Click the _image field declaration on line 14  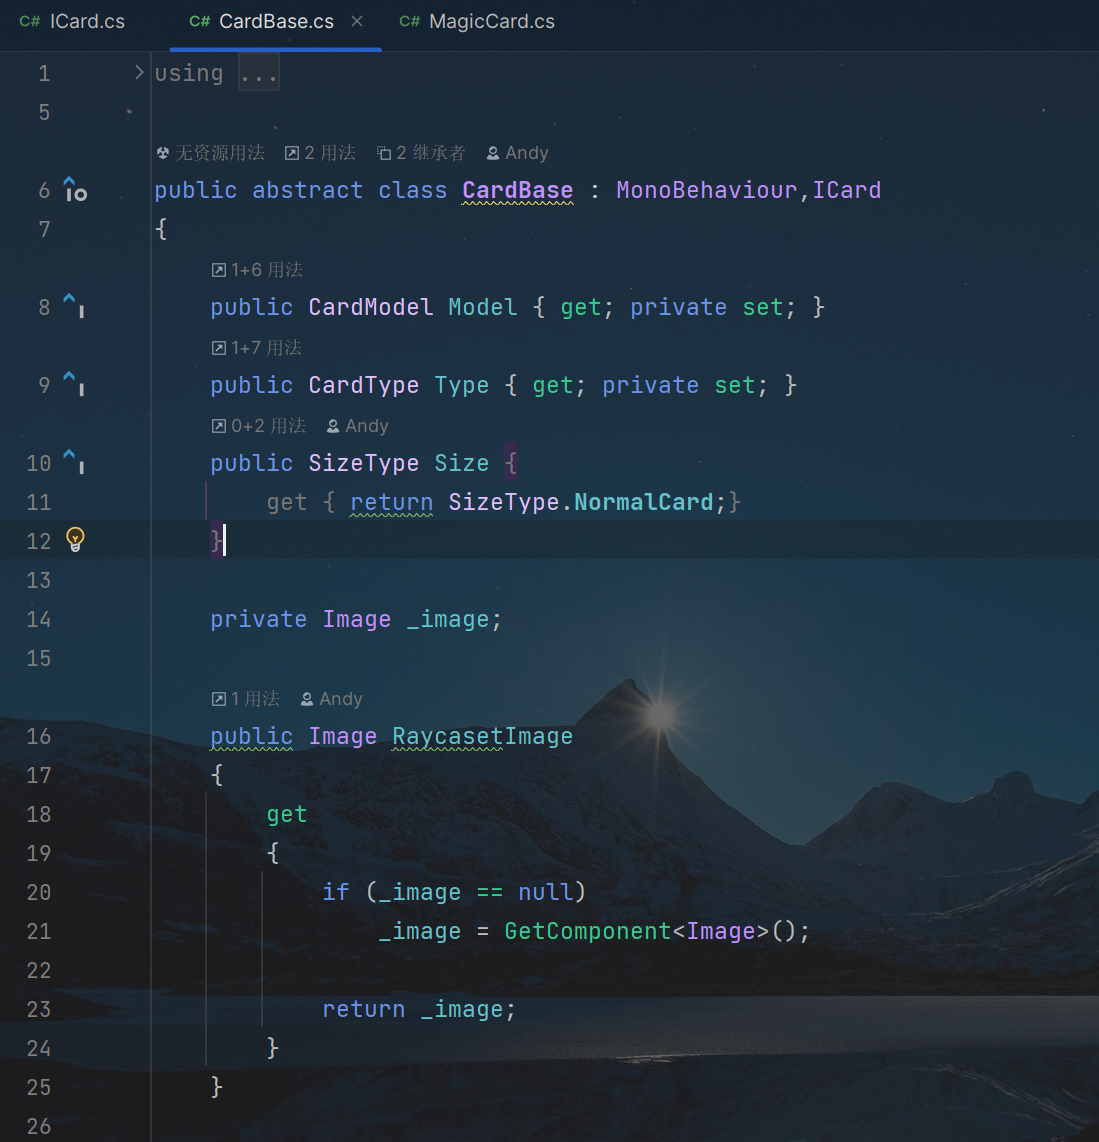pos(448,619)
